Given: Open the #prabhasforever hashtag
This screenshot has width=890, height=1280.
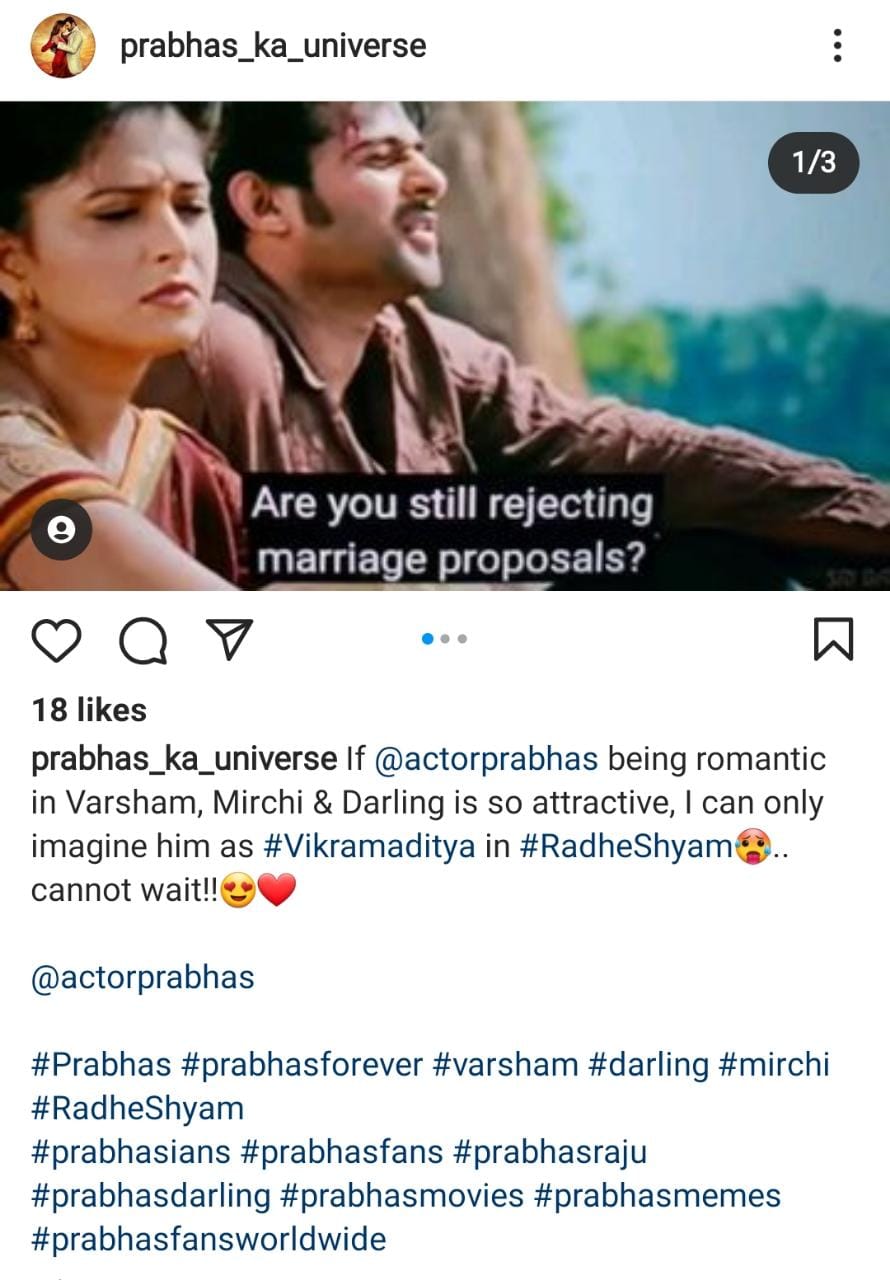Looking at the screenshot, I should [302, 1064].
